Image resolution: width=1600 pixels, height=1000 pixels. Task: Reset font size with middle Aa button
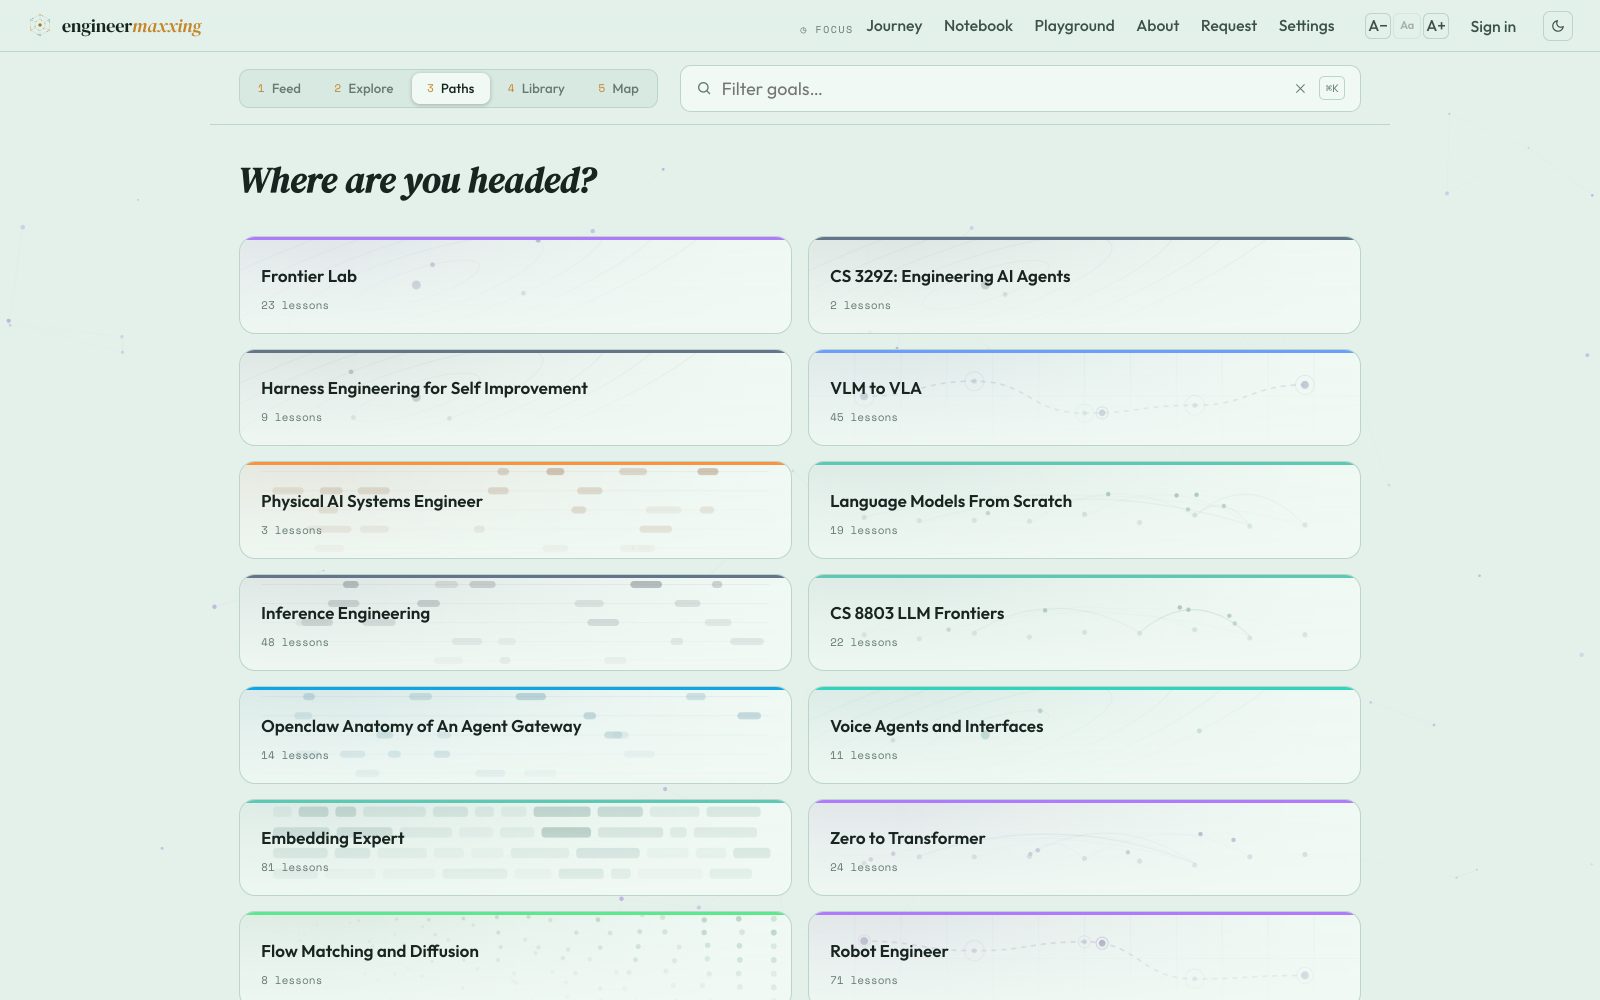[1407, 26]
